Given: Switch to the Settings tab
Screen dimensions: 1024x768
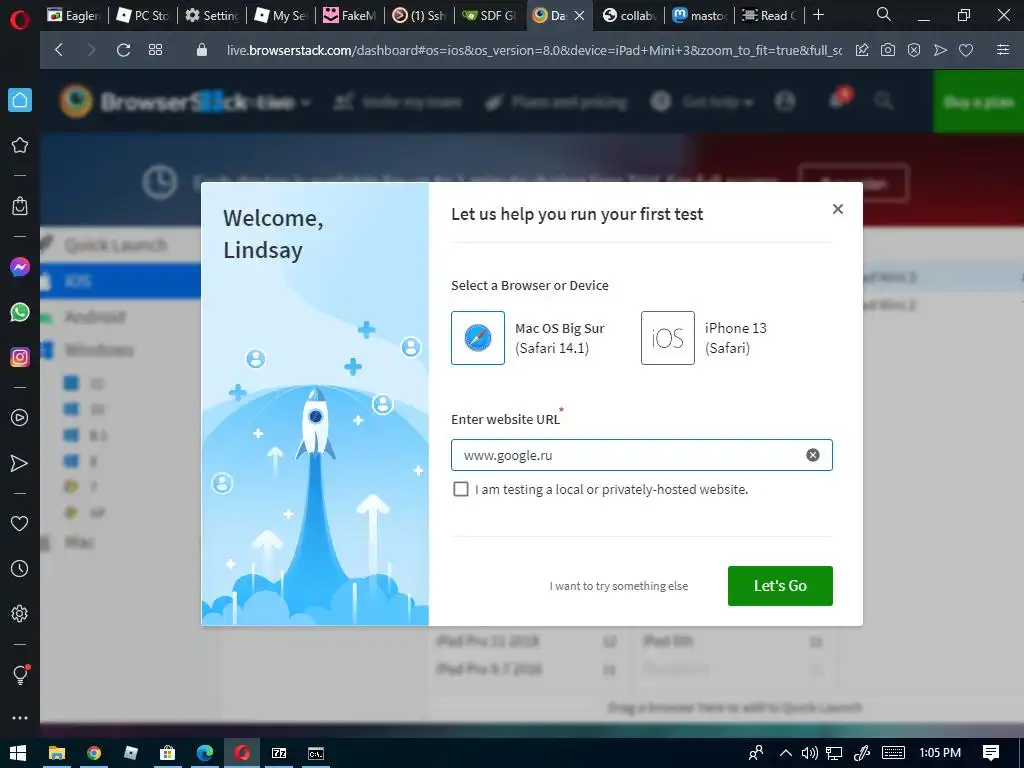Looking at the screenshot, I should [x=212, y=15].
